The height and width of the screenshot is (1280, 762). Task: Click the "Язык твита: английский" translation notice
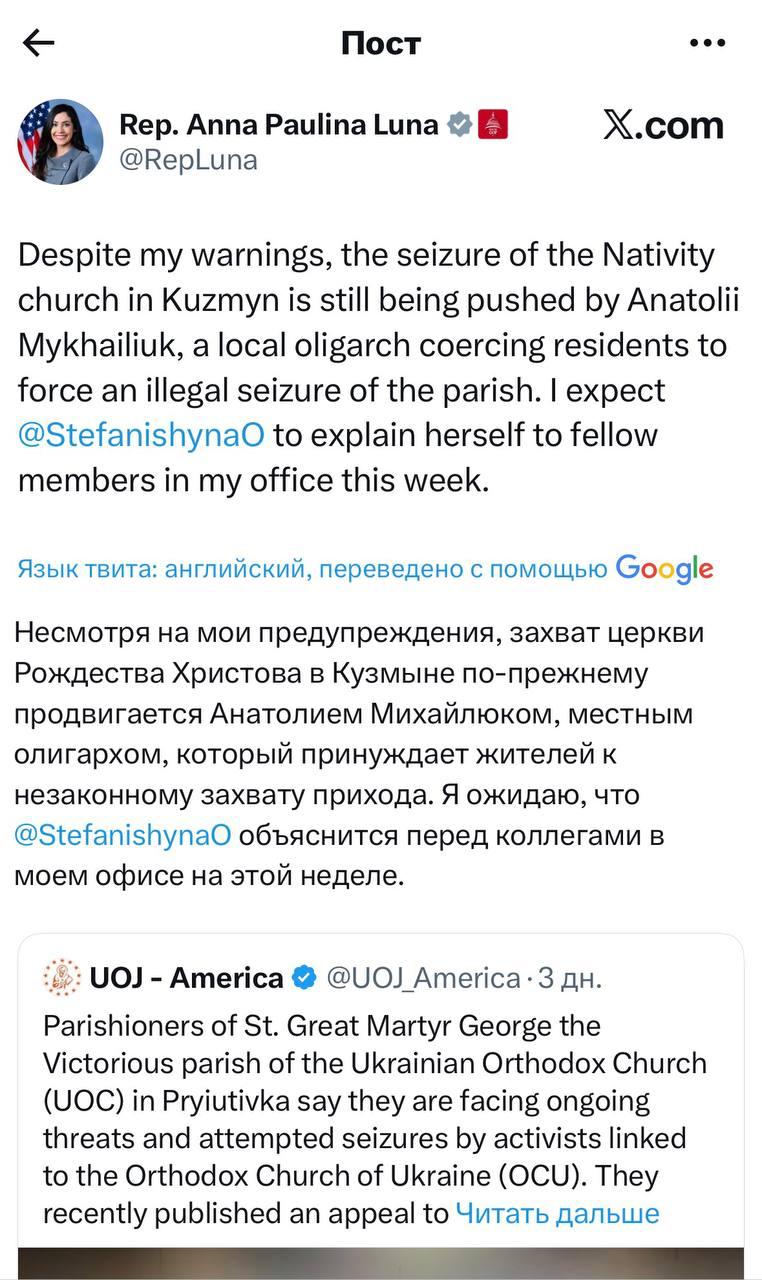[x=312, y=570]
